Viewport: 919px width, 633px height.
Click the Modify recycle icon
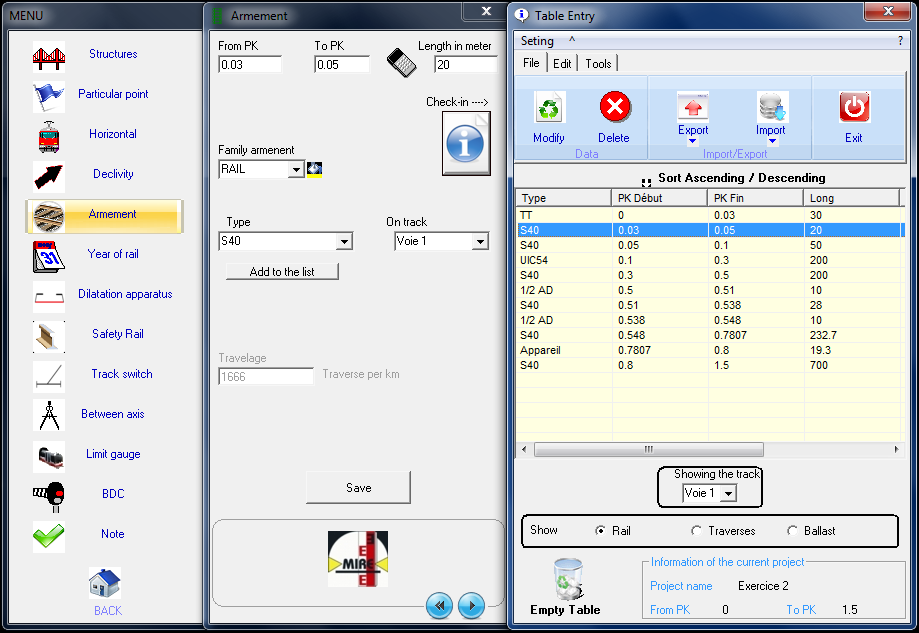548,108
